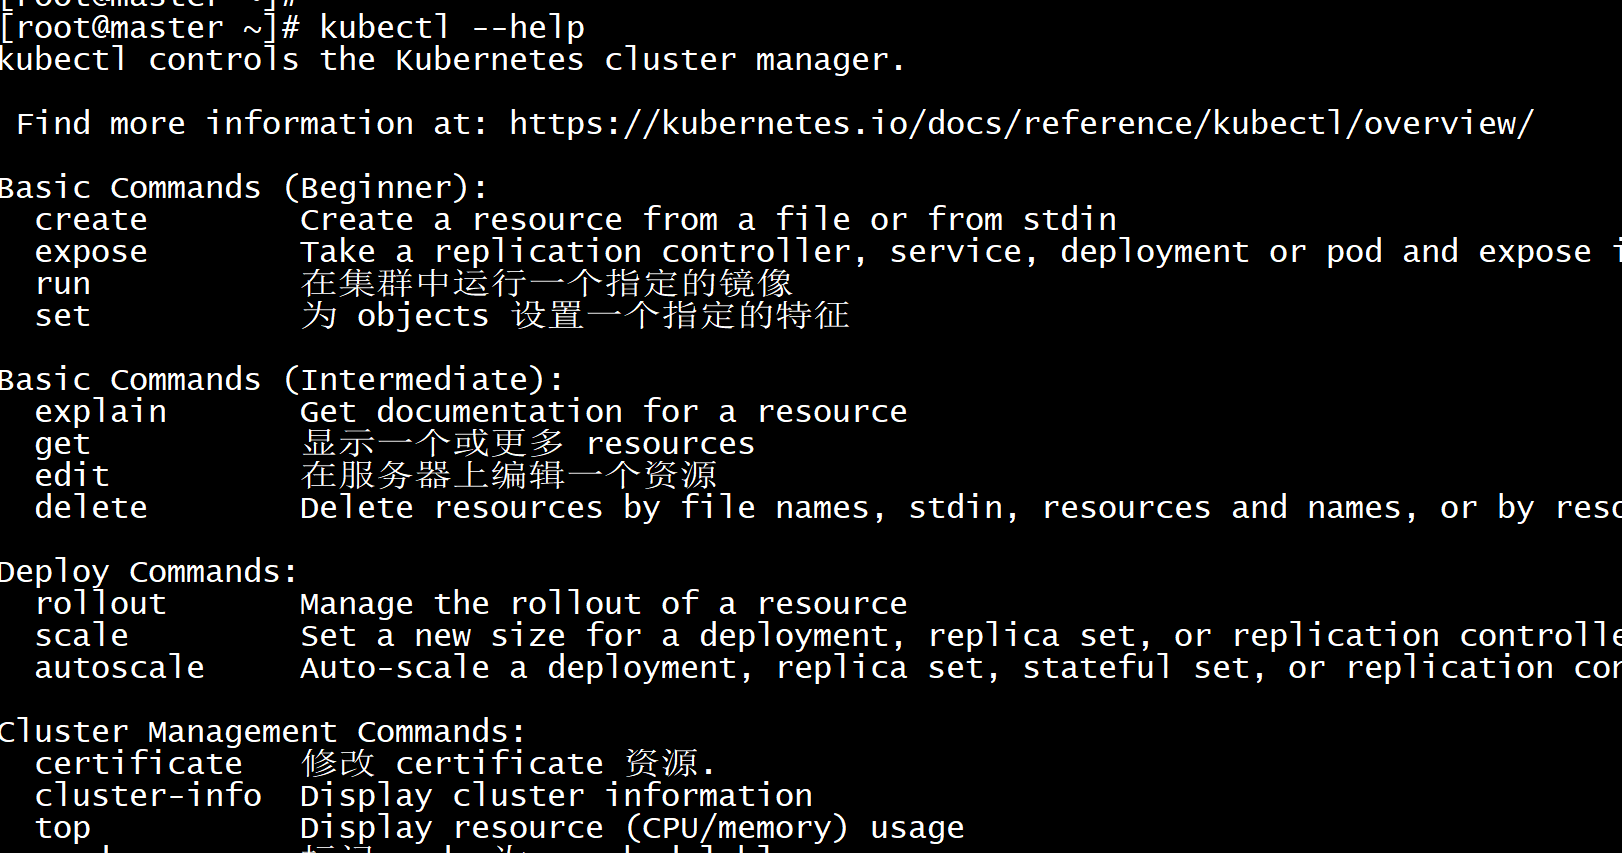Click the 'run' command name
Screen dimensions: 1622x853
point(63,284)
